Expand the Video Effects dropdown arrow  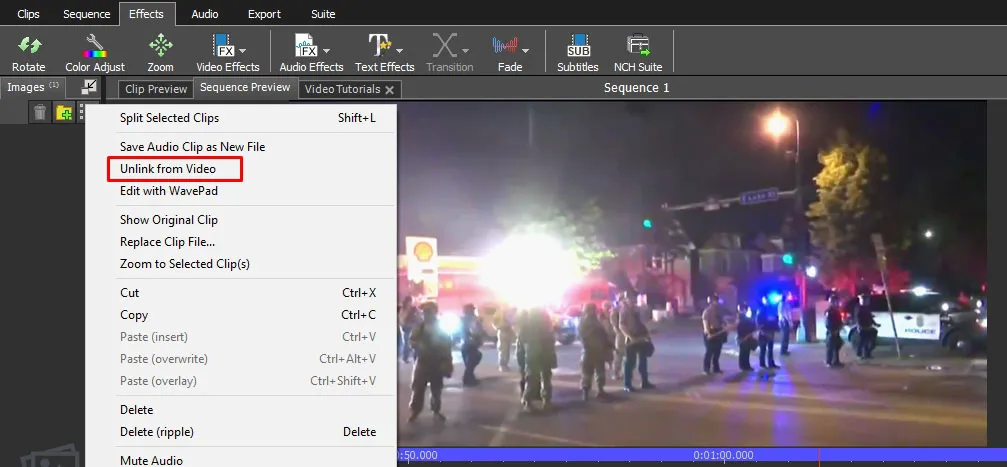pos(242,48)
